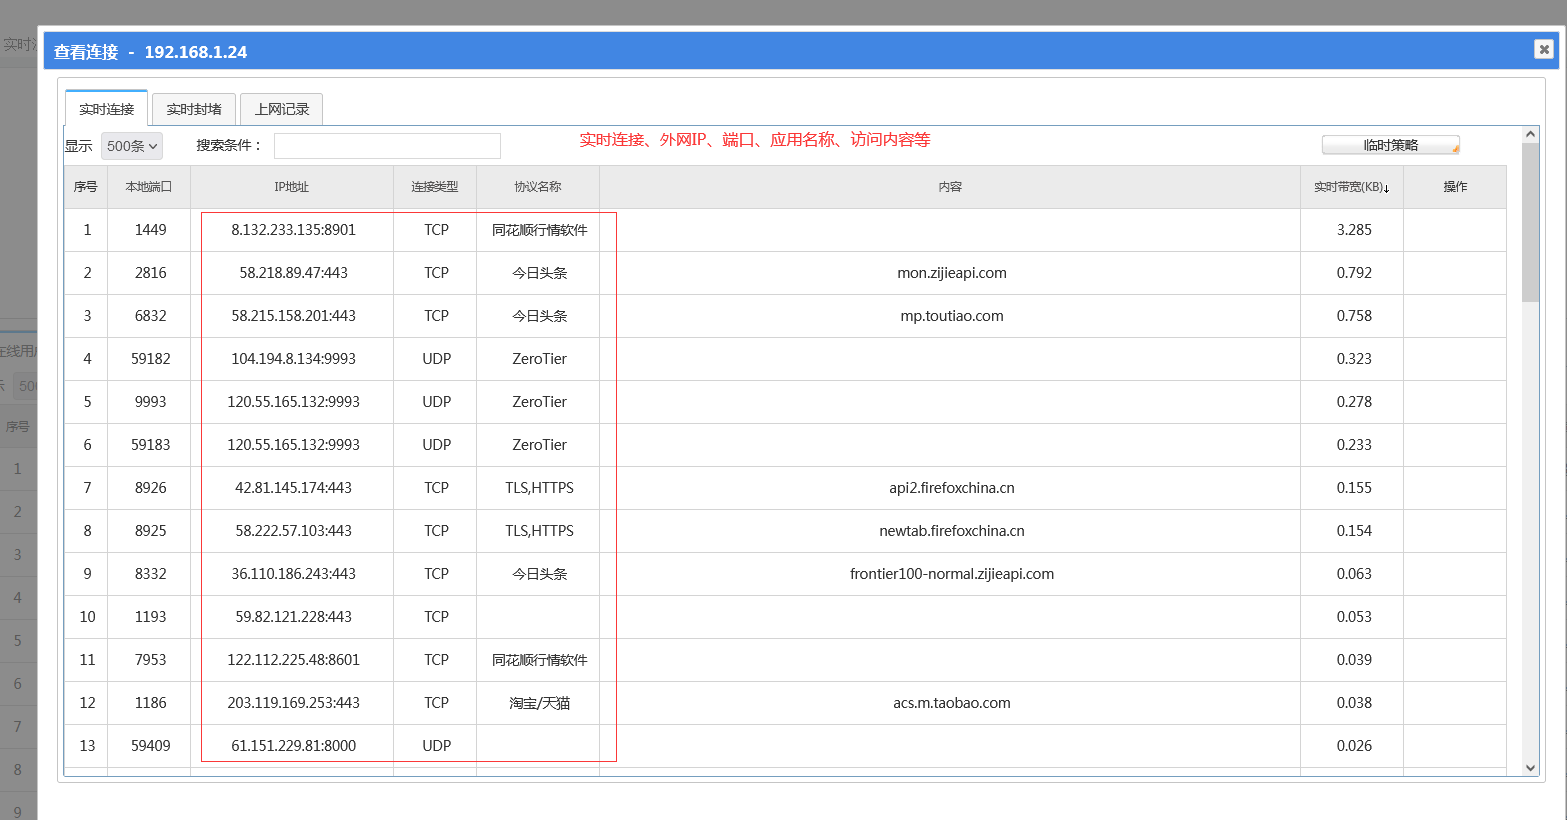
Task: Close the 查看连接 dialog
Action: [x=1543, y=49]
